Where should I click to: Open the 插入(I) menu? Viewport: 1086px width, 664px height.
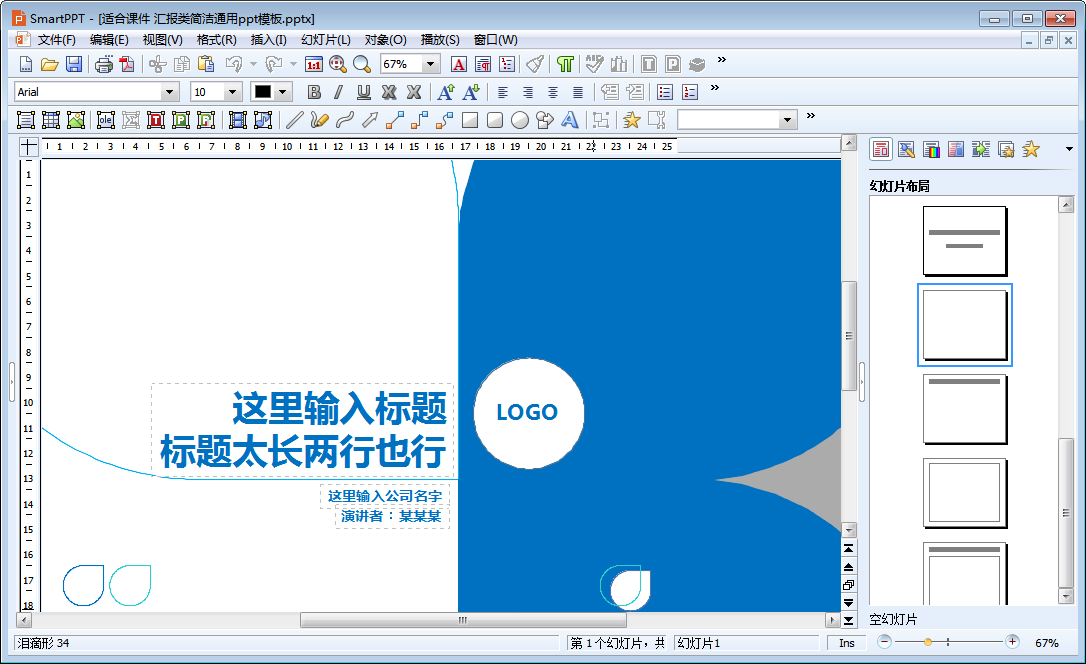[x=269, y=40]
